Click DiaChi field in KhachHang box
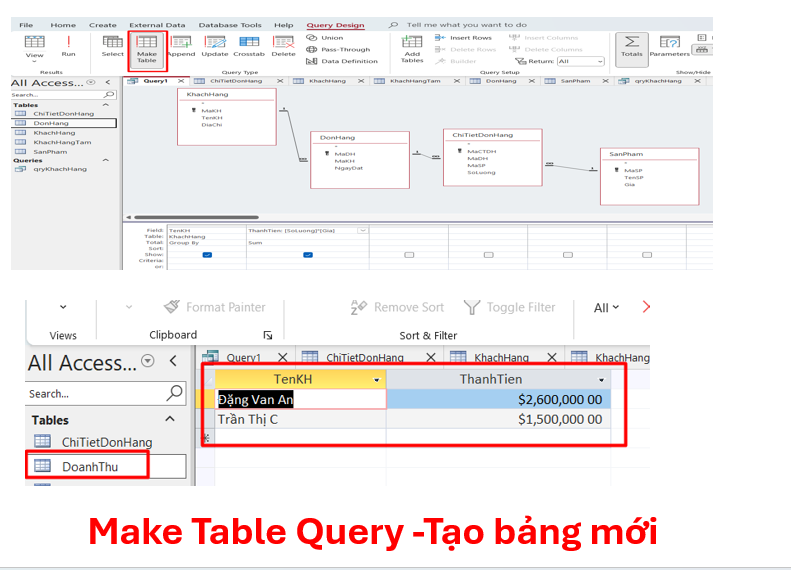Screen dimensions: 791x570 (x=211, y=125)
